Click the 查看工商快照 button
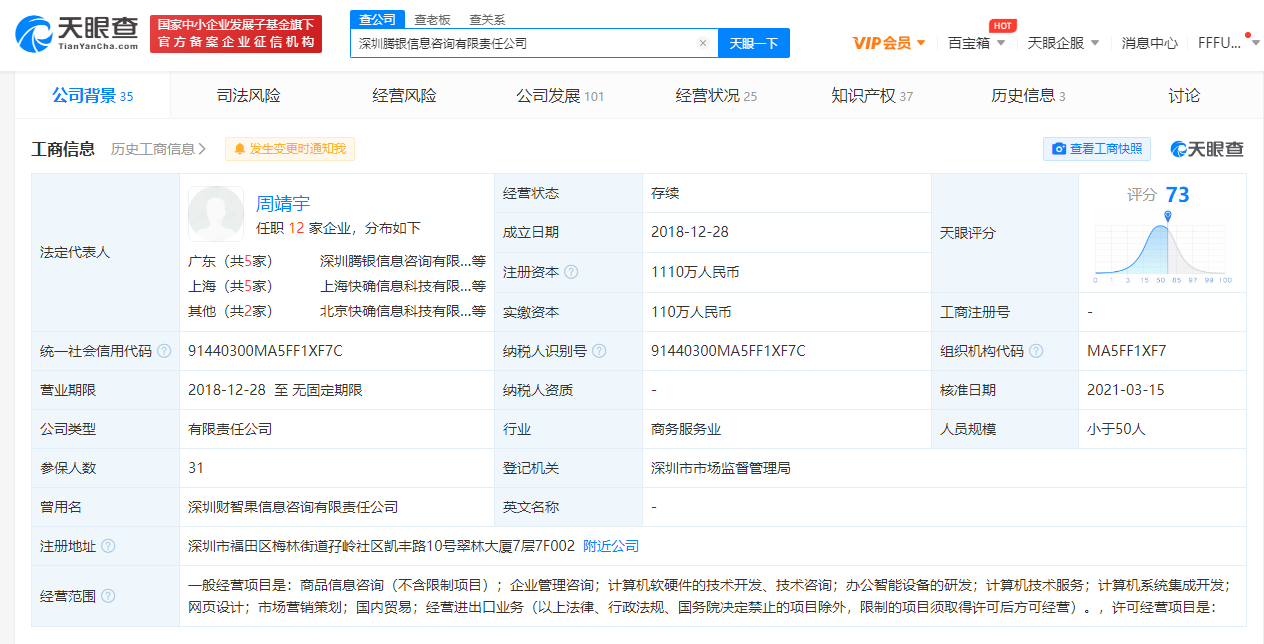The image size is (1264, 644). 1097,149
